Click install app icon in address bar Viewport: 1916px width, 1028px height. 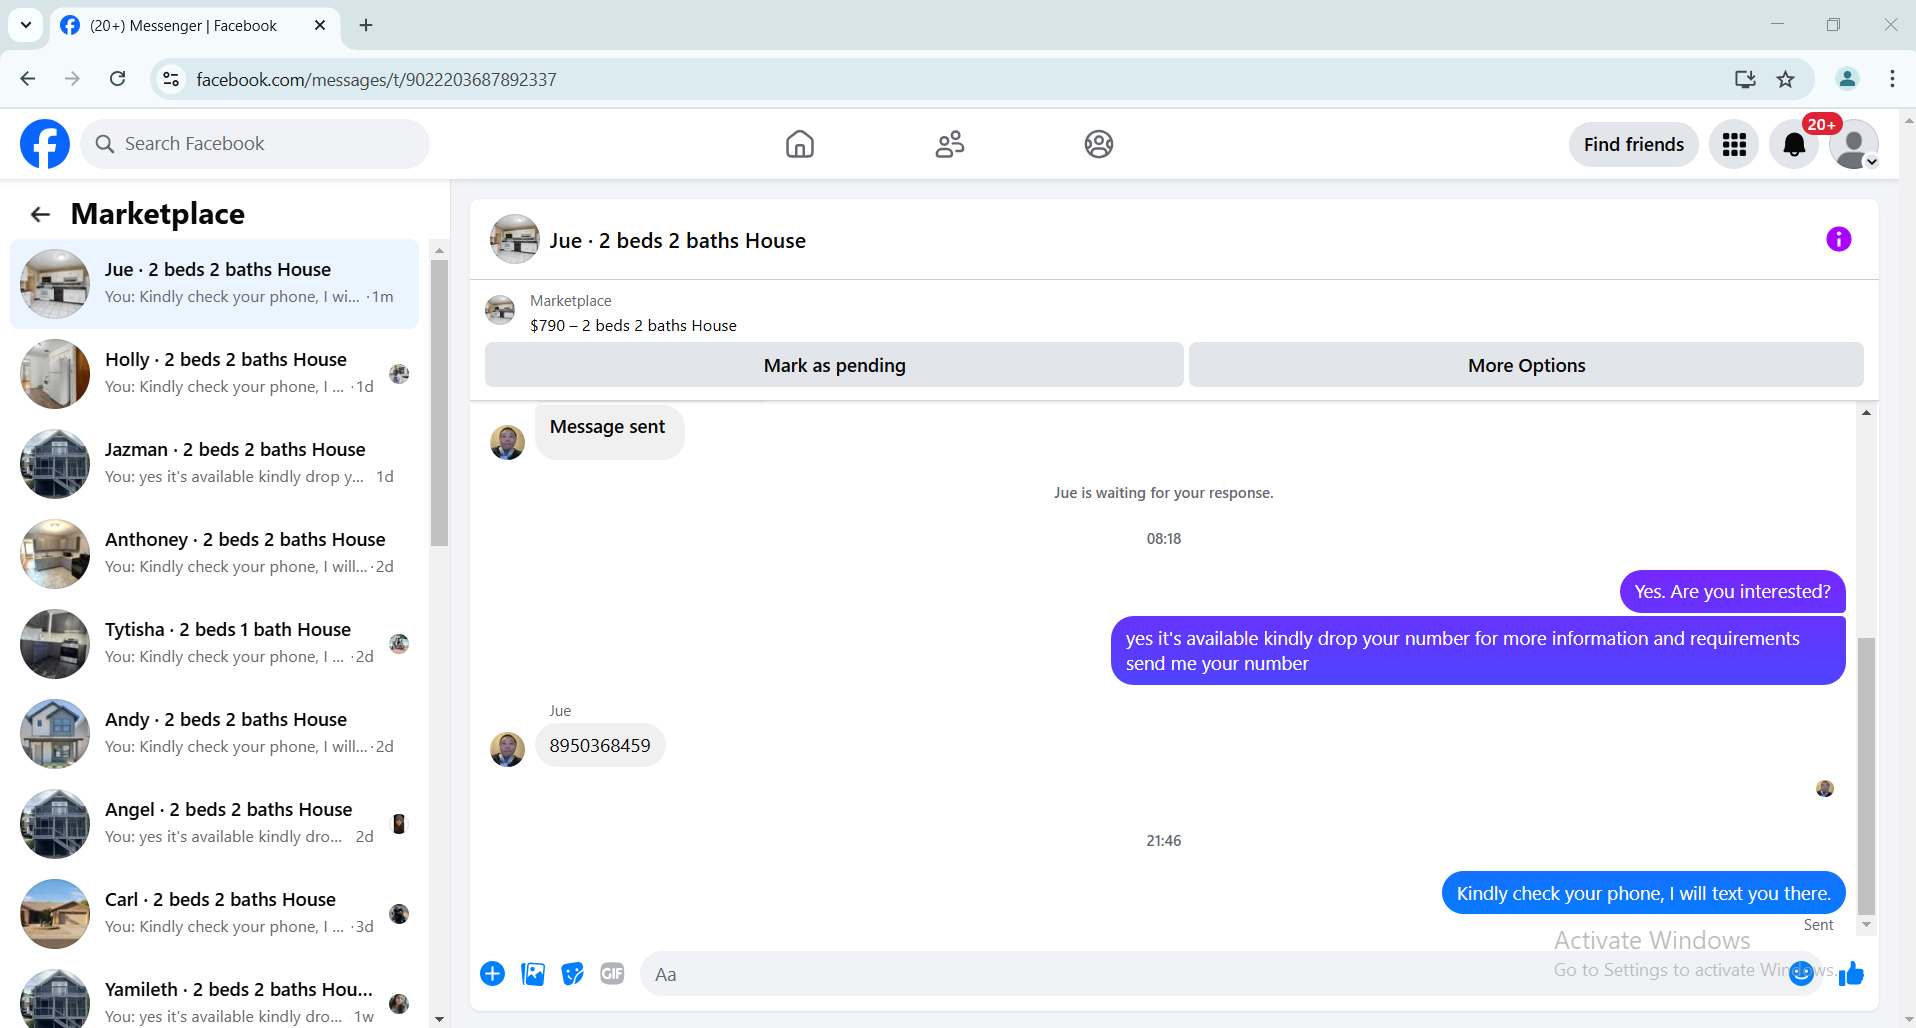click(1745, 79)
